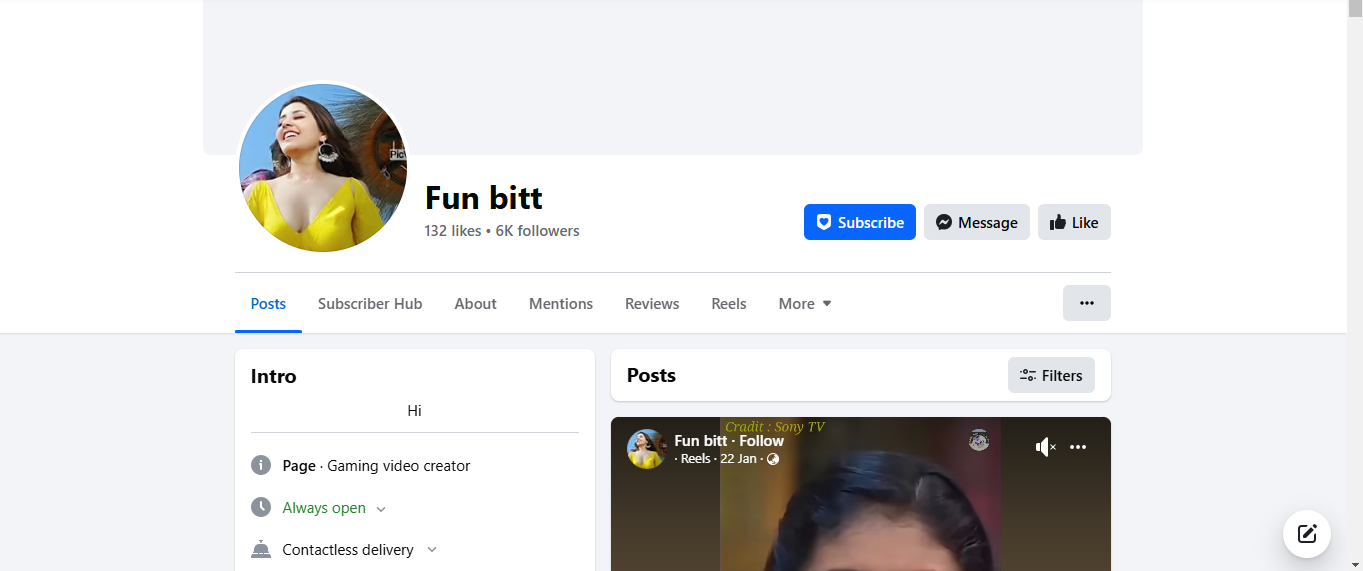This screenshot has height=571, width=1363.
Task: Open the Fun bitt profile picture
Action: click(323, 167)
